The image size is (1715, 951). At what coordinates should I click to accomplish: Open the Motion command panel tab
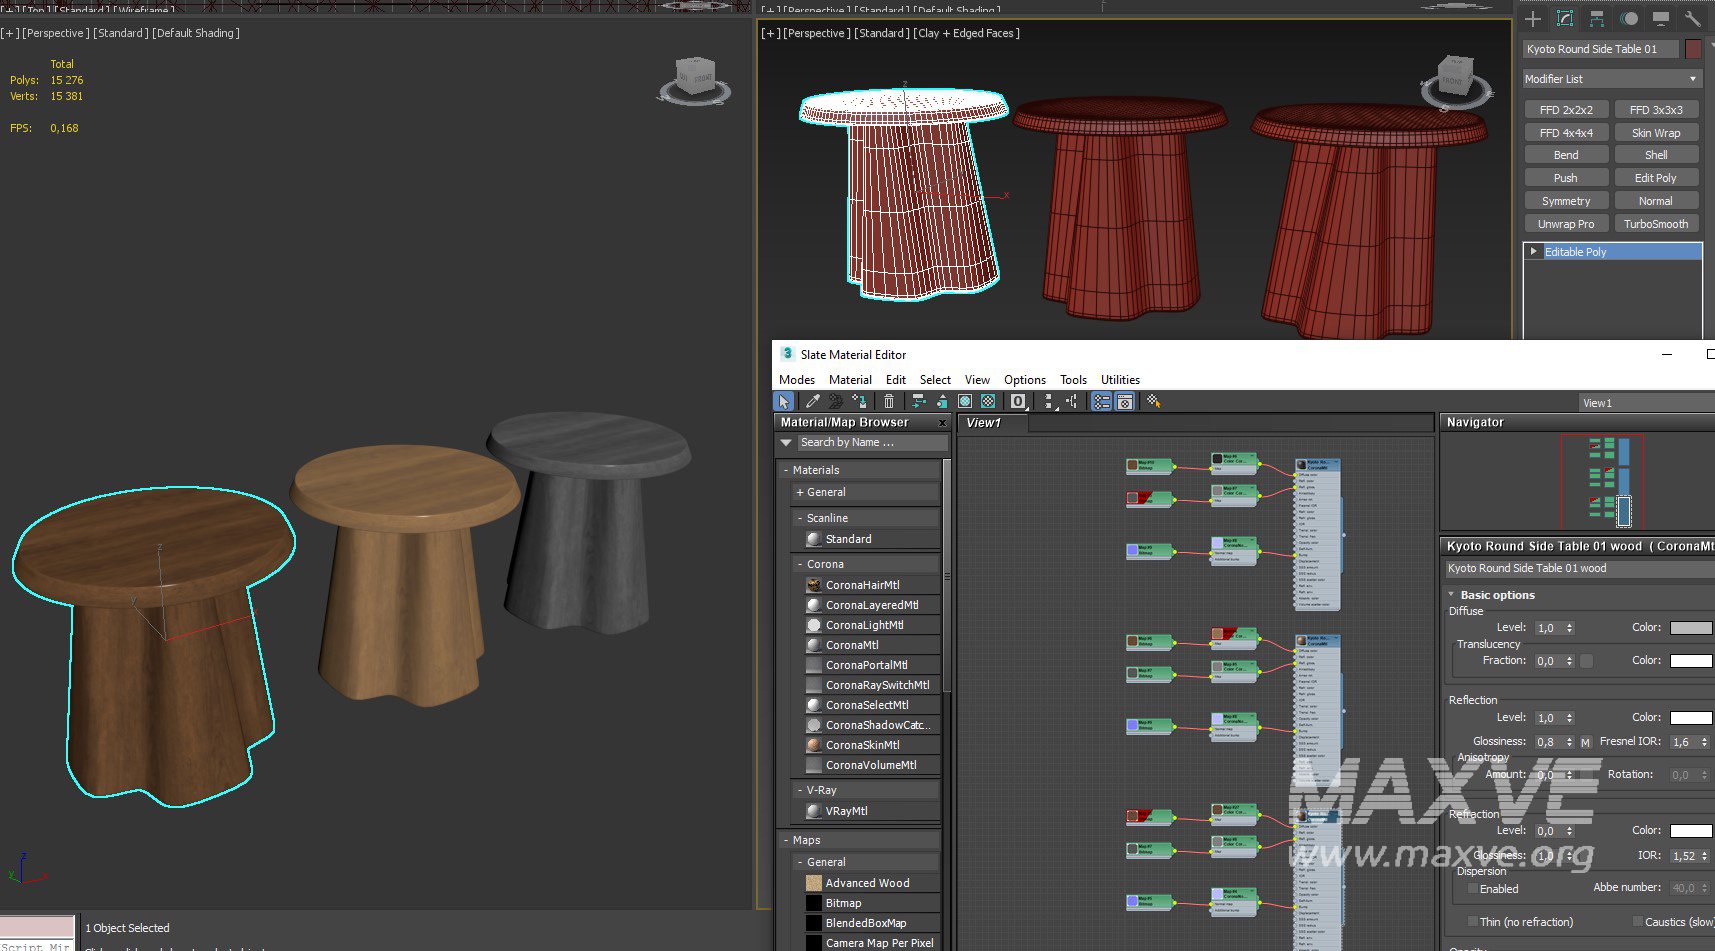point(1629,19)
